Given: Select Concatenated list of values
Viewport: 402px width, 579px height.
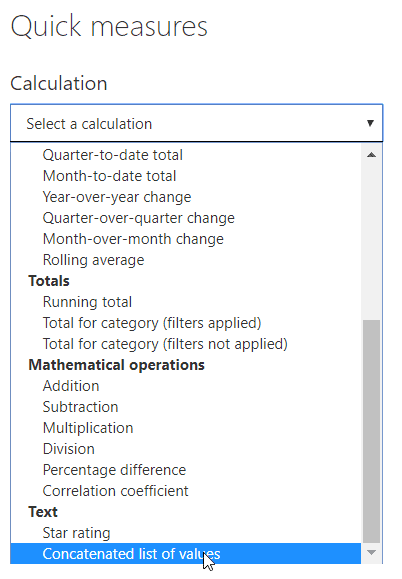Looking at the screenshot, I should click(x=186, y=554).
